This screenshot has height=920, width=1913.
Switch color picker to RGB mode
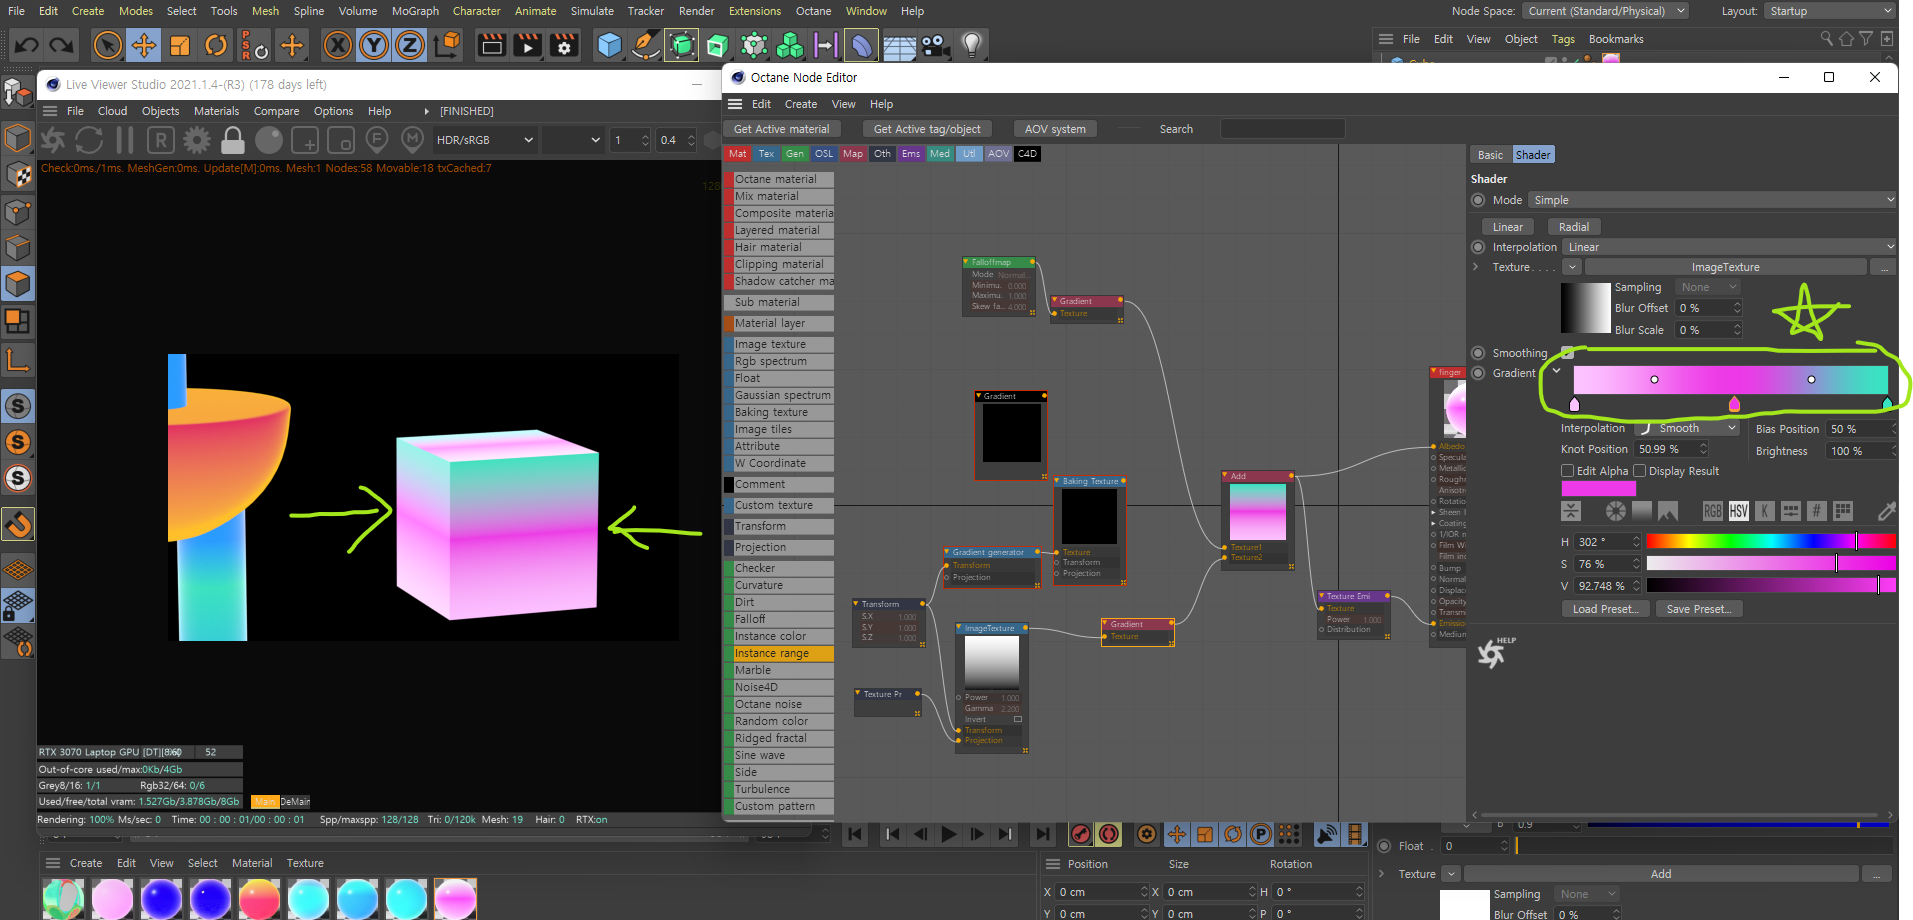coord(1712,511)
